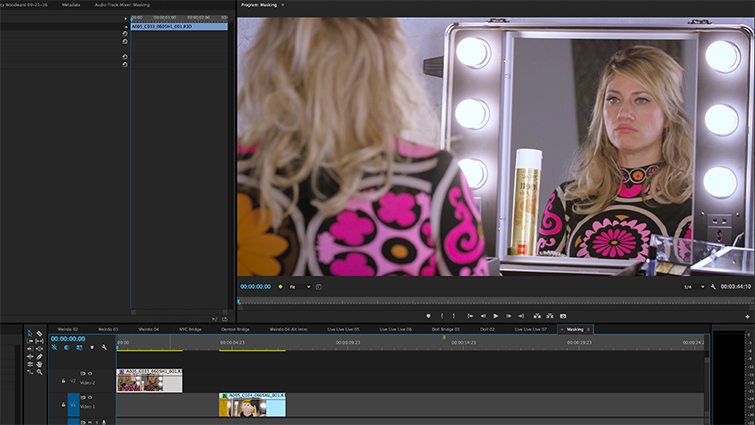The height and width of the screenshot is (425, 755).
Task: Toggle sync lock on Video 2 track
Action: 83,373
